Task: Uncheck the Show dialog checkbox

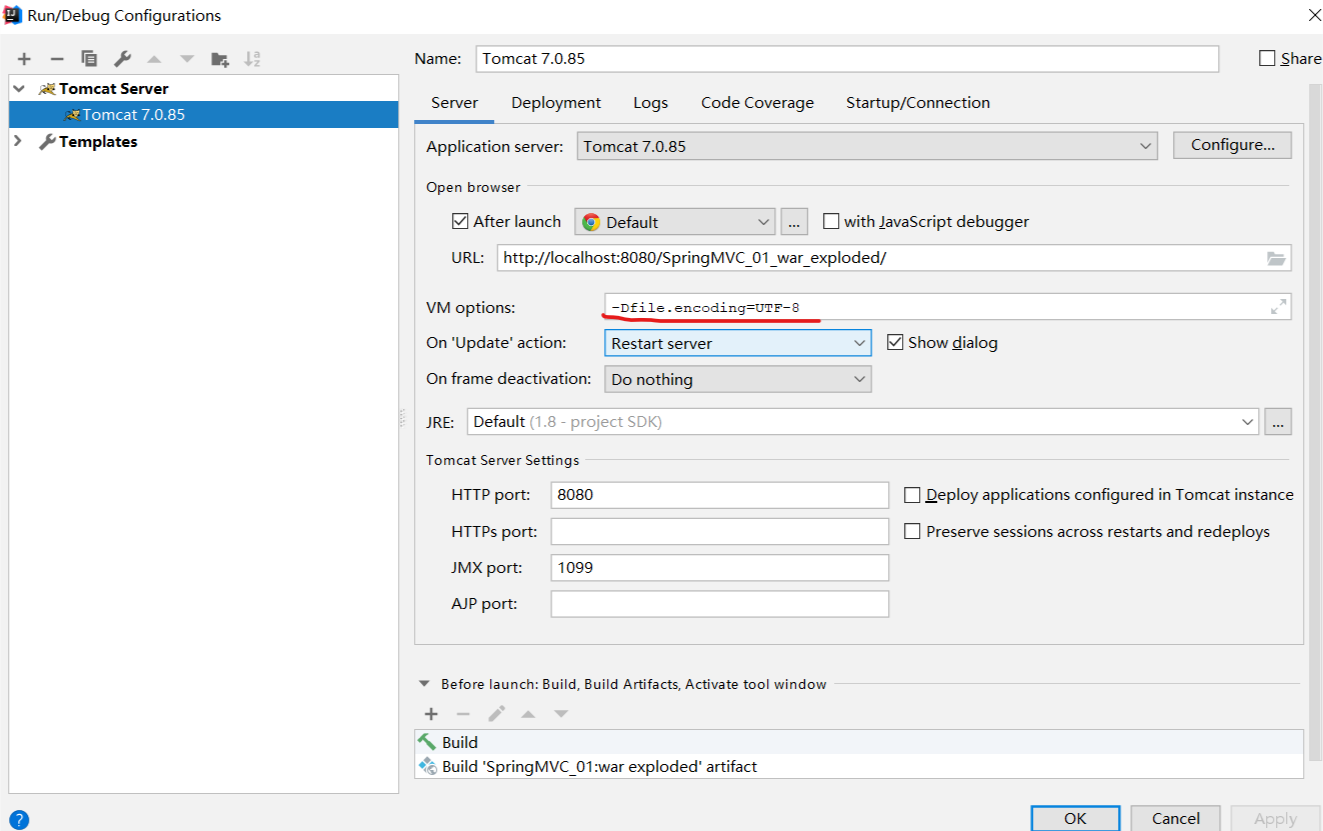Action: [895, 342]
